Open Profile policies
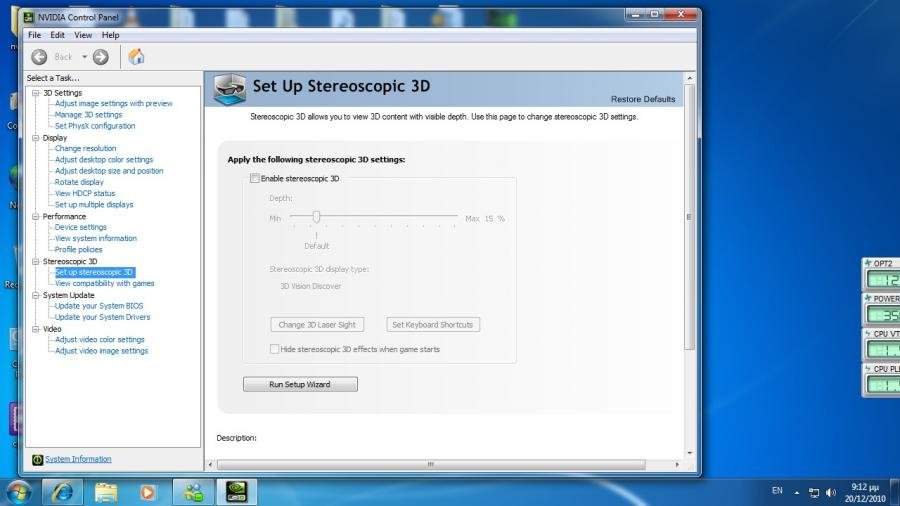 pos(79,250)
